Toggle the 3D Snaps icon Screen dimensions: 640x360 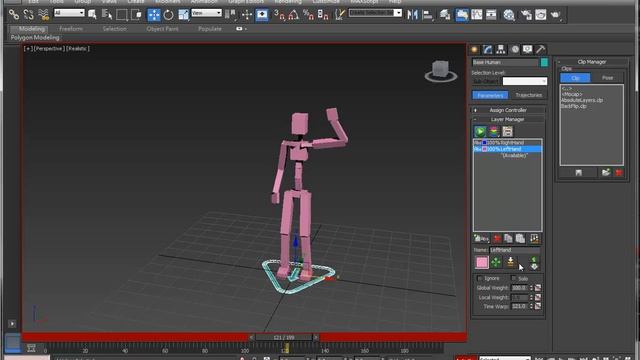(x=279, y=15)
